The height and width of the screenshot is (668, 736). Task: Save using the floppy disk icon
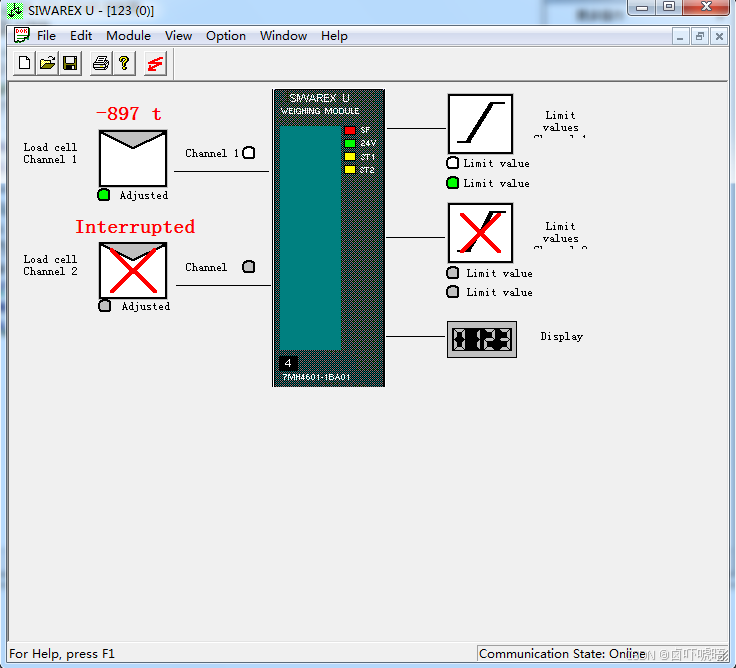70,63
